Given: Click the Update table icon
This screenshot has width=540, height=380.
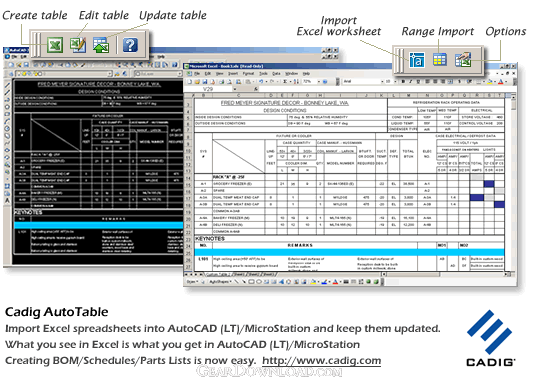Looking at the screenshot, I should click(x=101, y=45).
